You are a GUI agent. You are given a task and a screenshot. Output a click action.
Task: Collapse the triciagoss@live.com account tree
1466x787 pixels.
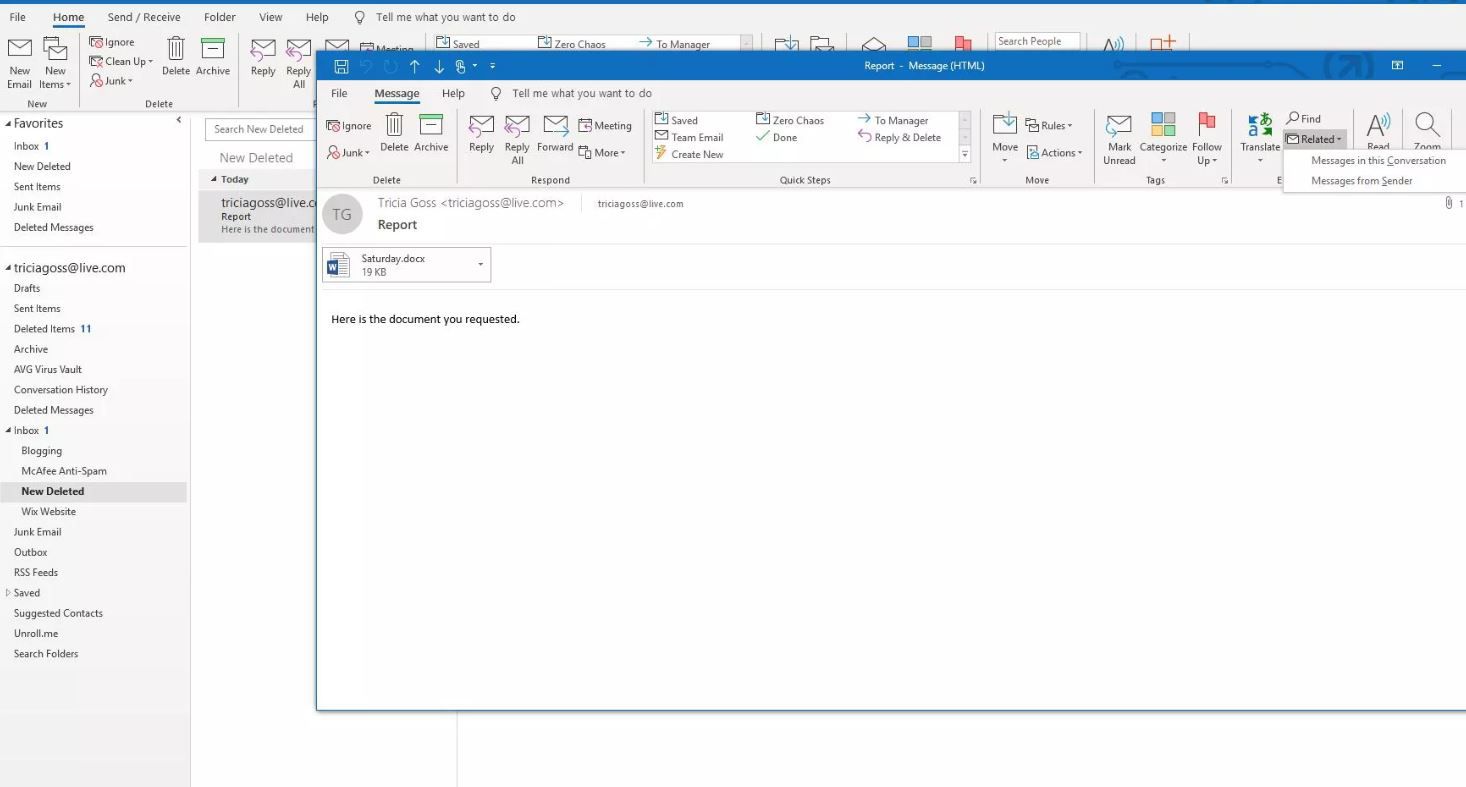coord(9,268)
